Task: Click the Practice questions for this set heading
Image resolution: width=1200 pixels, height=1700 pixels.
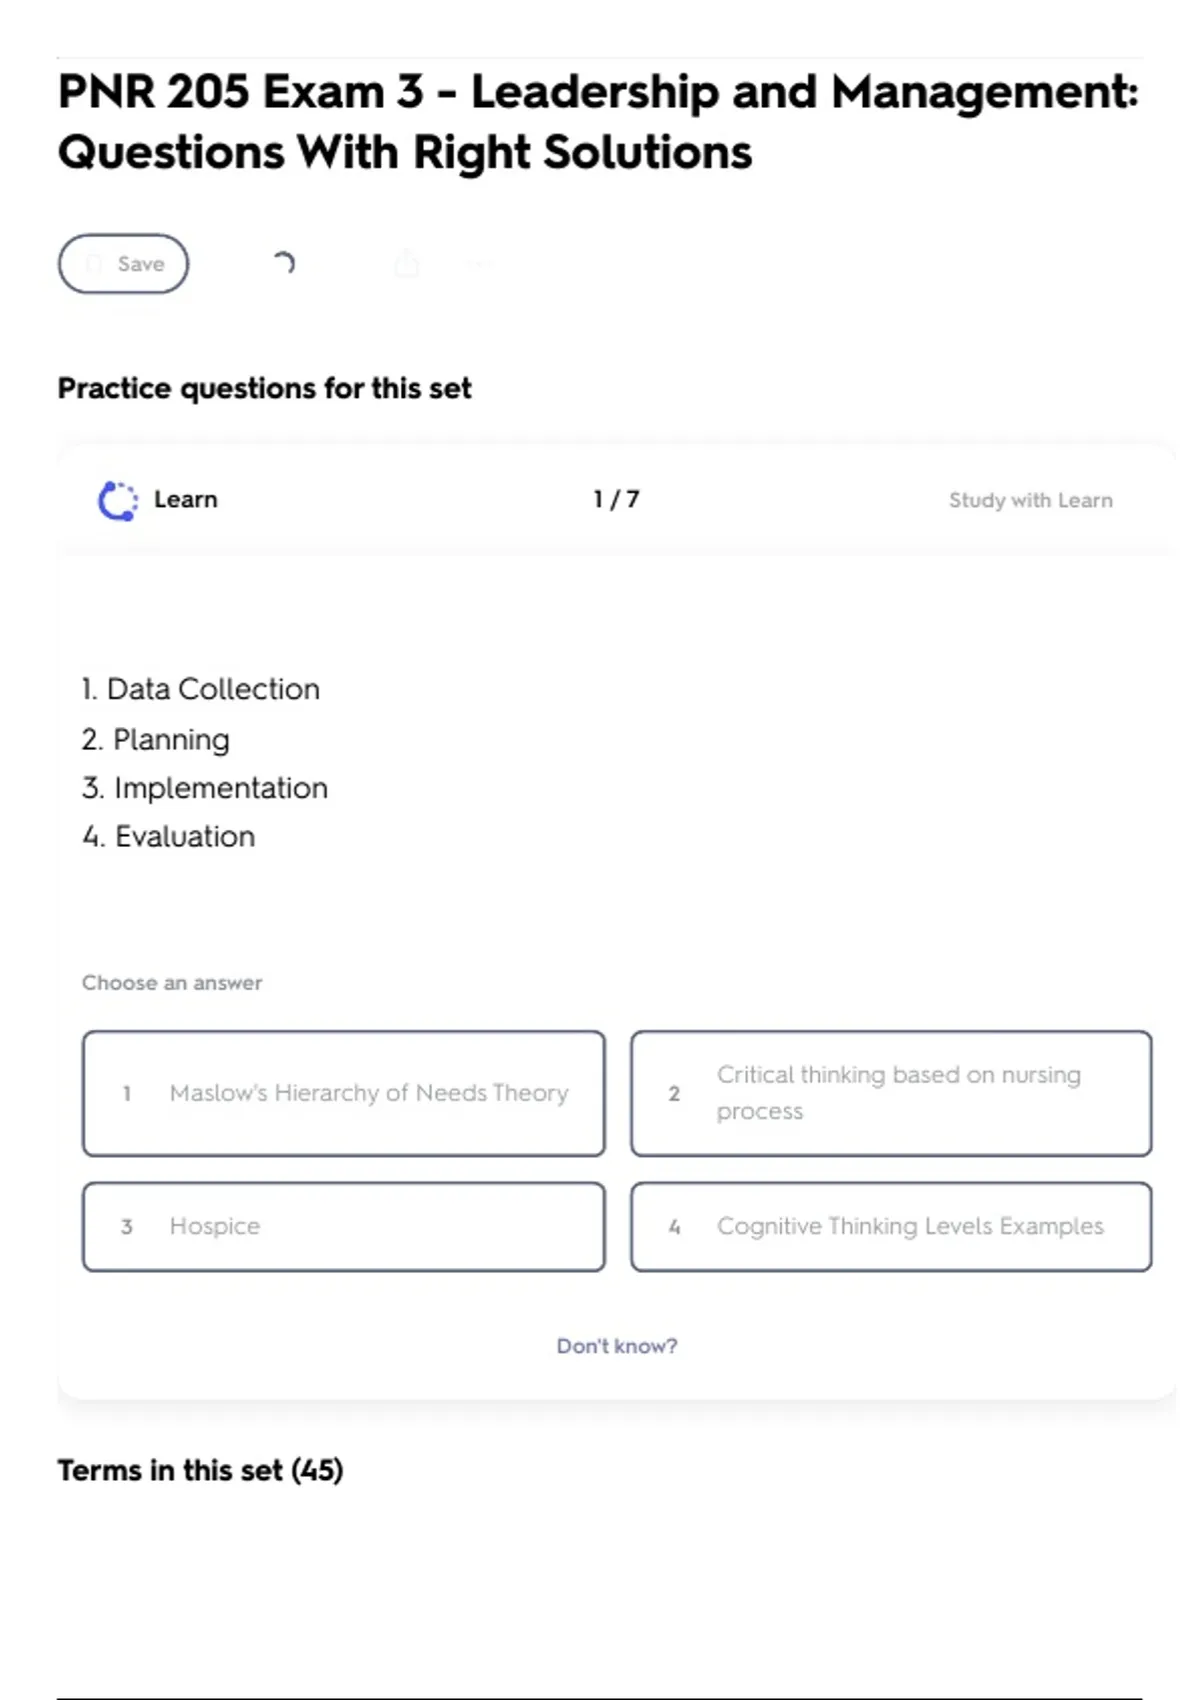Action: (x=264, y=388)
